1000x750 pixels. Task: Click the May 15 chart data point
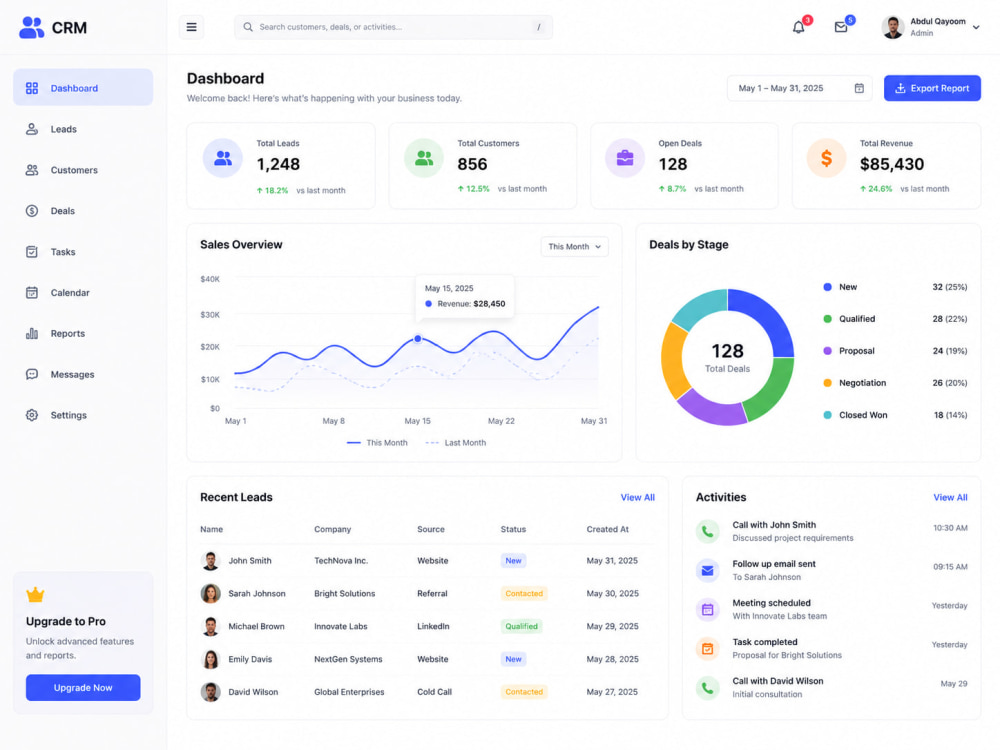[418, 339]
